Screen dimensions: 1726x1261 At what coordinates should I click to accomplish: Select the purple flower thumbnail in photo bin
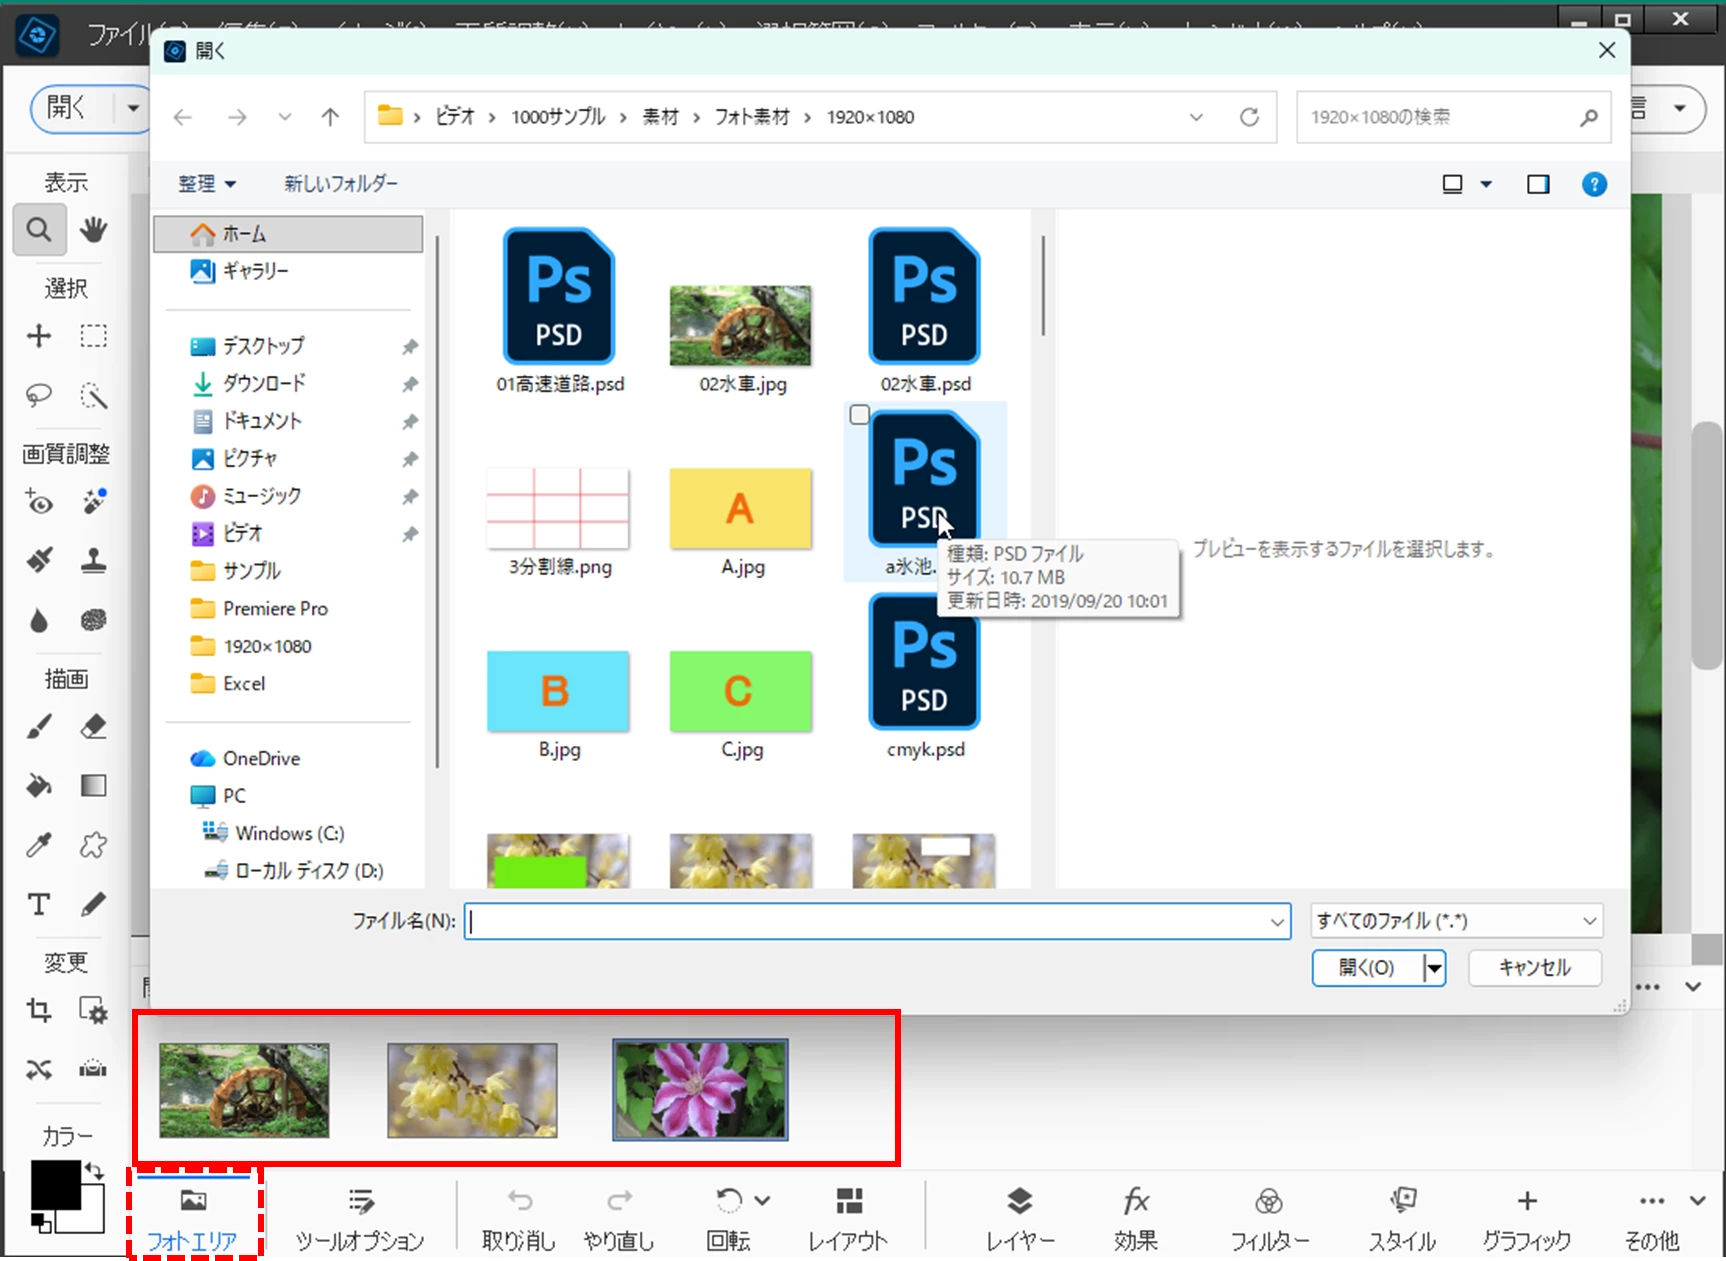coord(700,1090)
